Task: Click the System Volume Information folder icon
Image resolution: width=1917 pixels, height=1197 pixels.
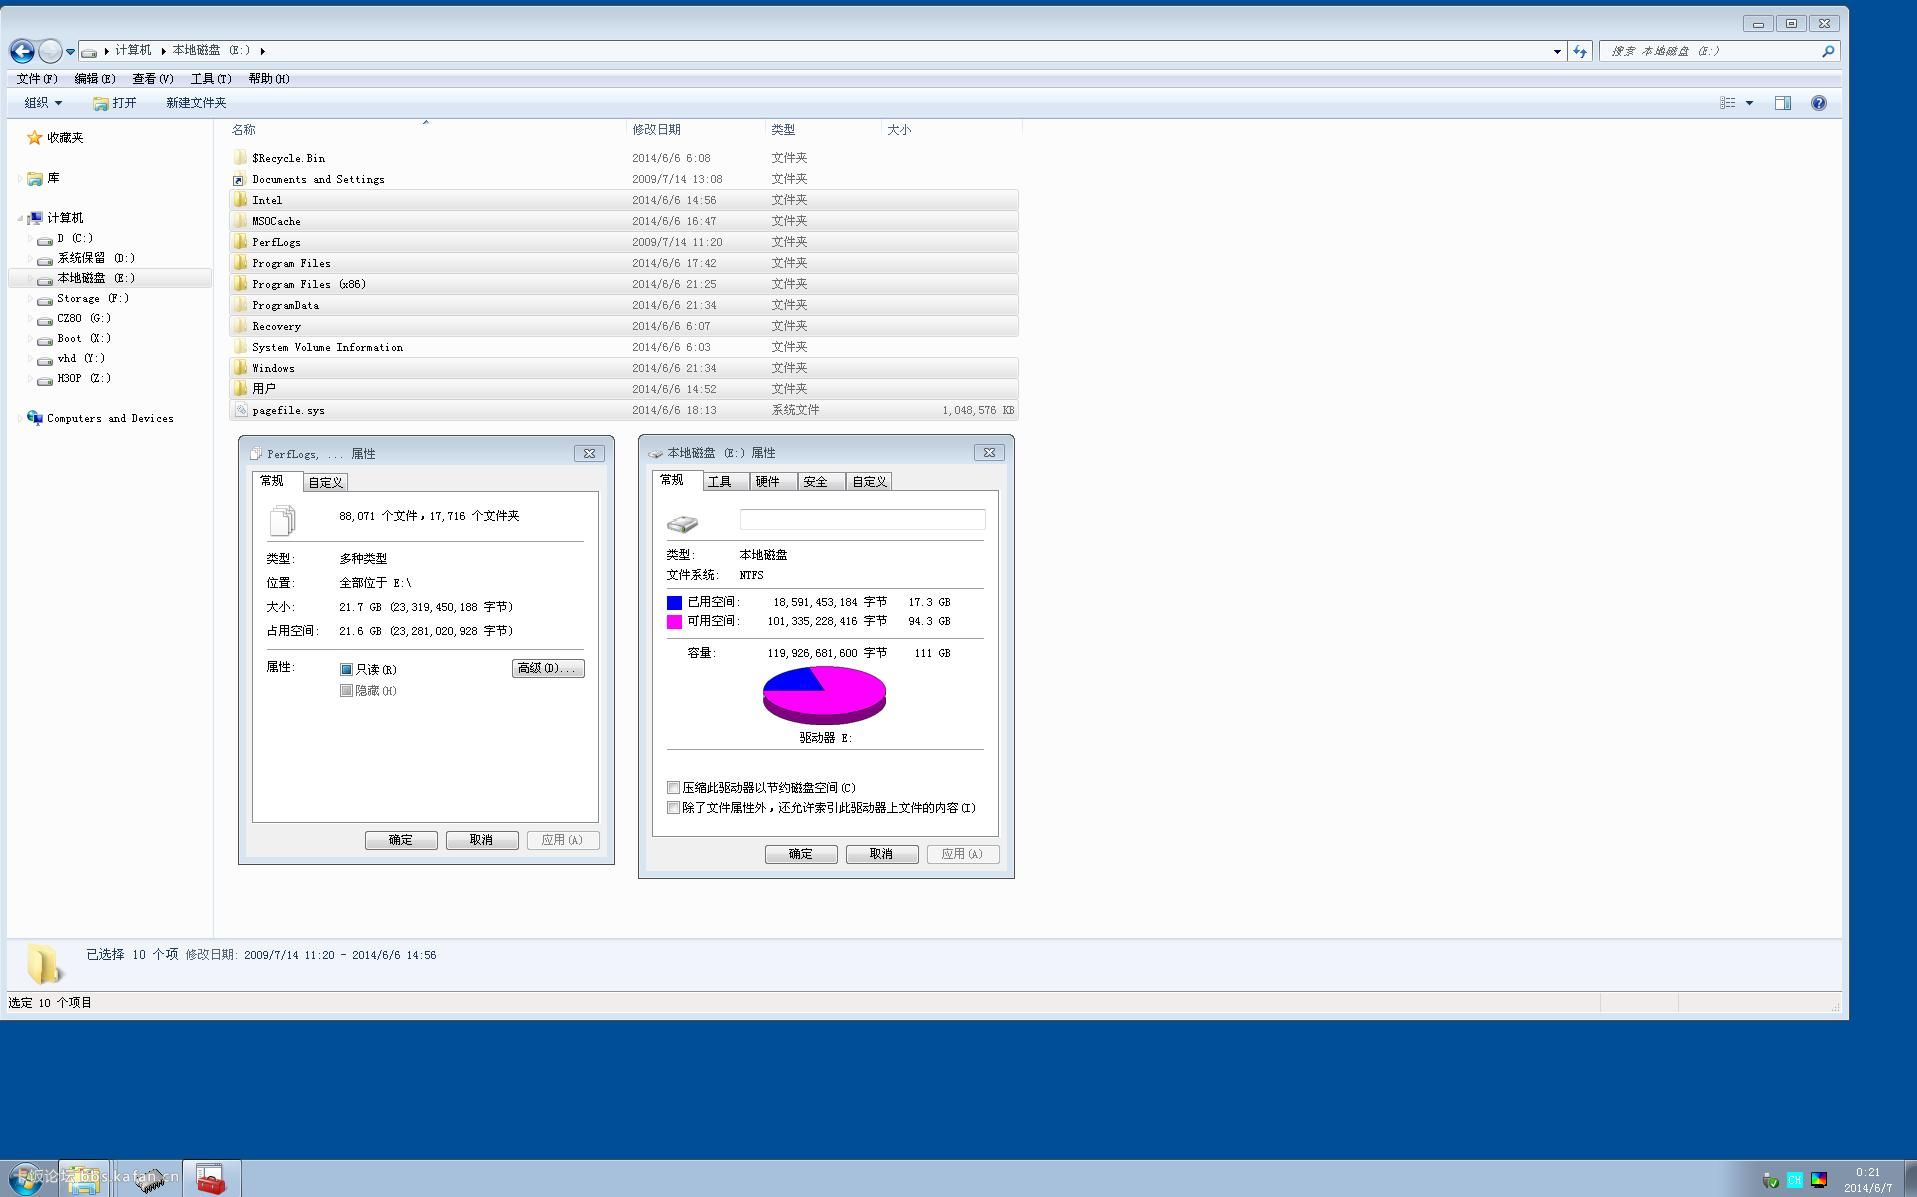Action: point(240,347)
